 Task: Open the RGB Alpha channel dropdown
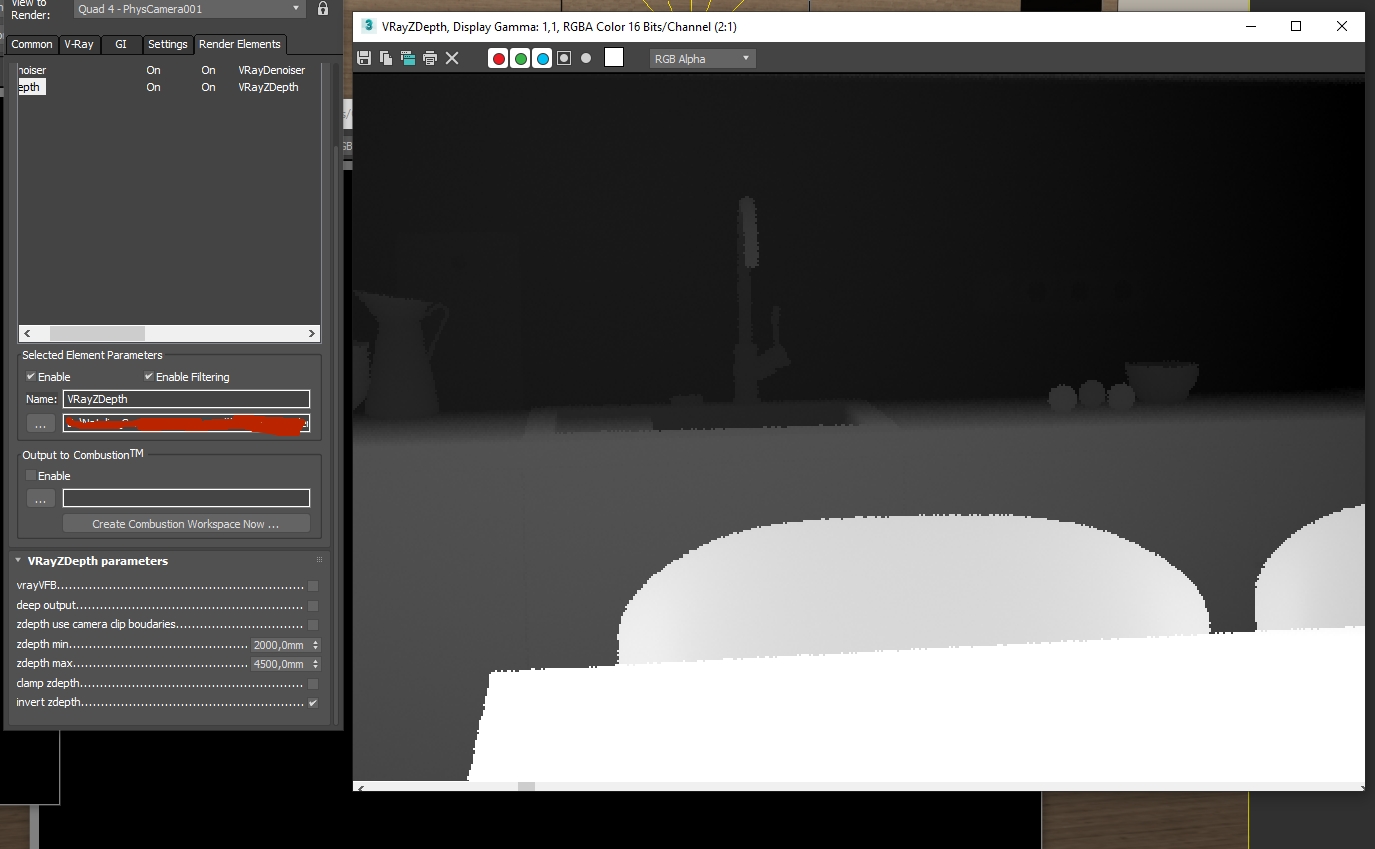point(702,59)
